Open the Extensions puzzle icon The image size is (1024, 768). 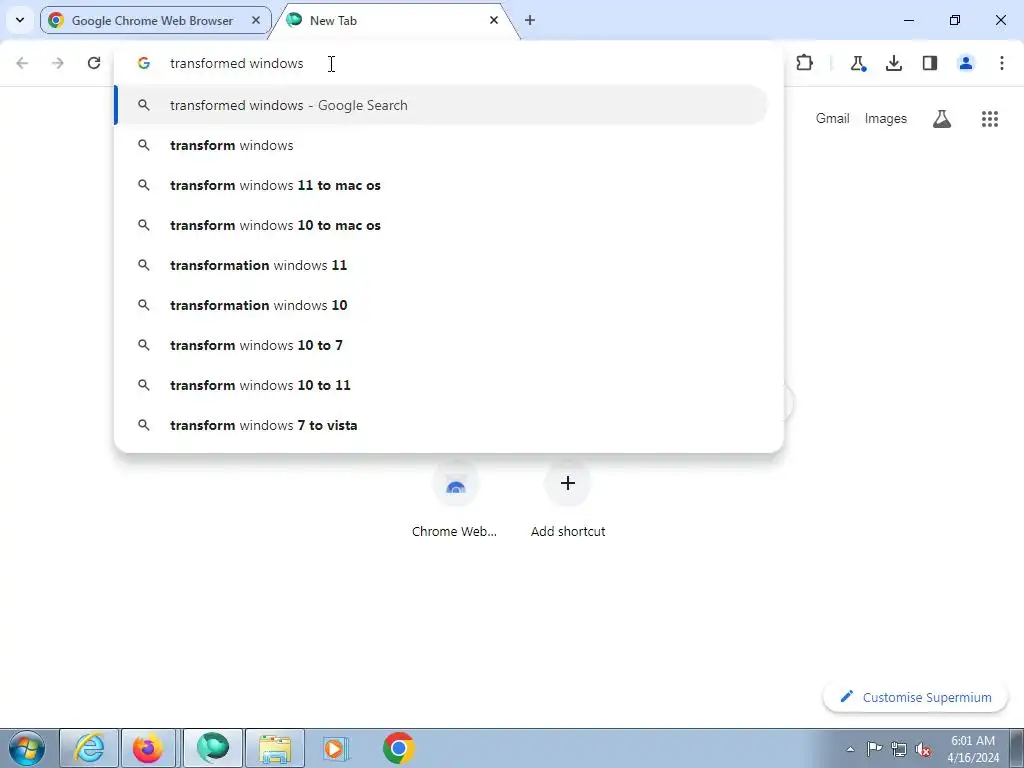tap(805, 63)
